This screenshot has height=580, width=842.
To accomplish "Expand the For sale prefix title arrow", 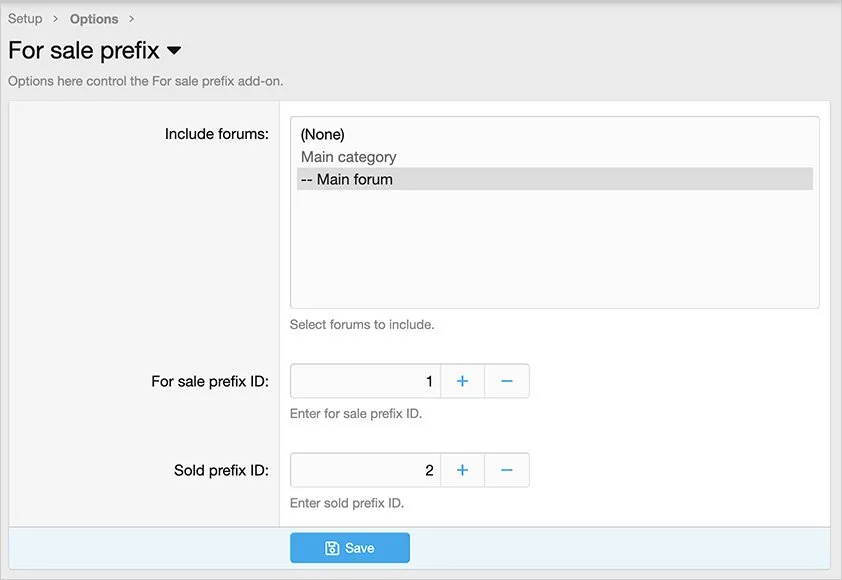I will (174, 50).
